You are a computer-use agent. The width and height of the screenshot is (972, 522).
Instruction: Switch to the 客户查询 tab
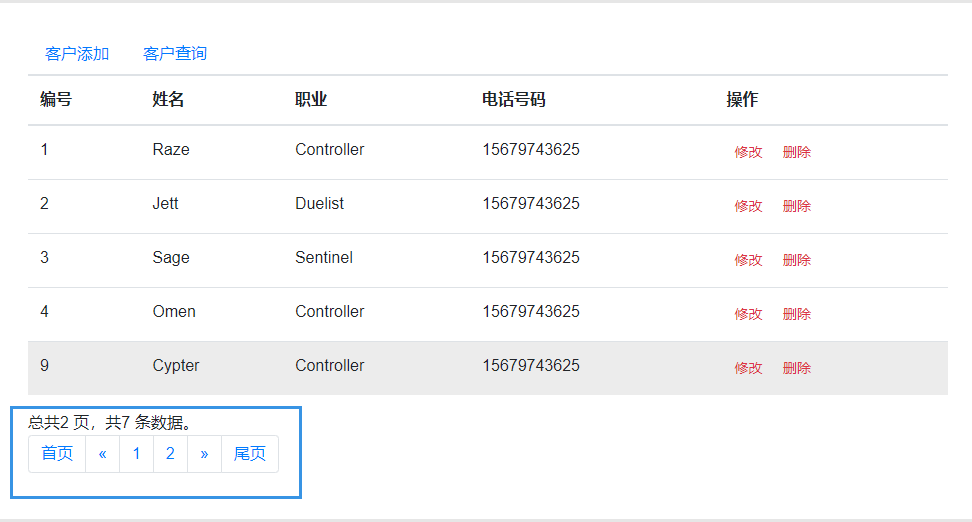pos(175,54)
